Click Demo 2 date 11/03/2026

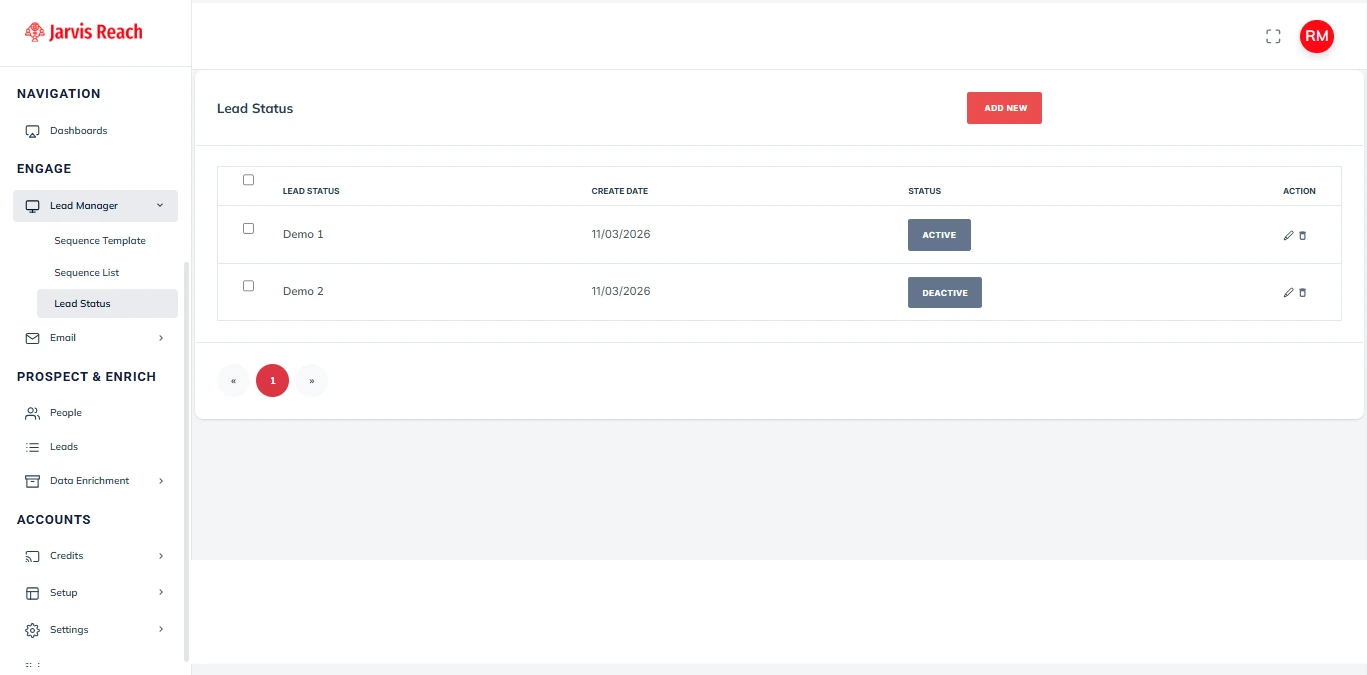(621, 291)
